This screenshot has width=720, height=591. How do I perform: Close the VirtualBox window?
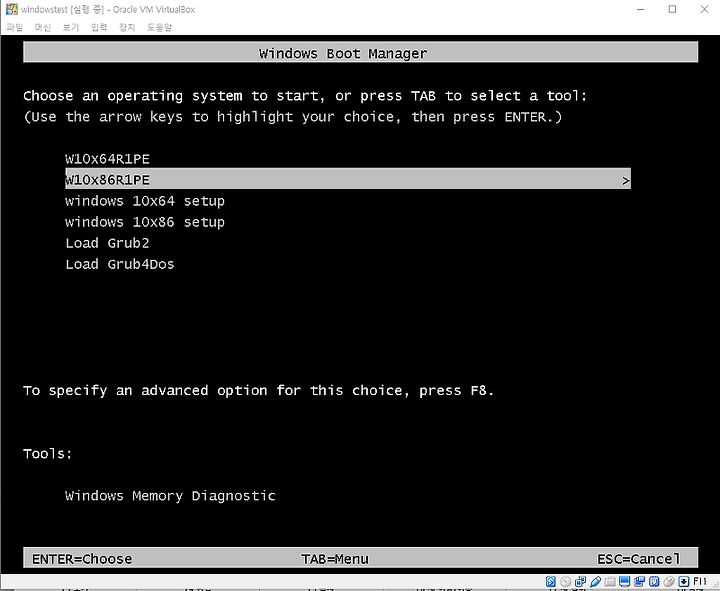tap(704, 9)
